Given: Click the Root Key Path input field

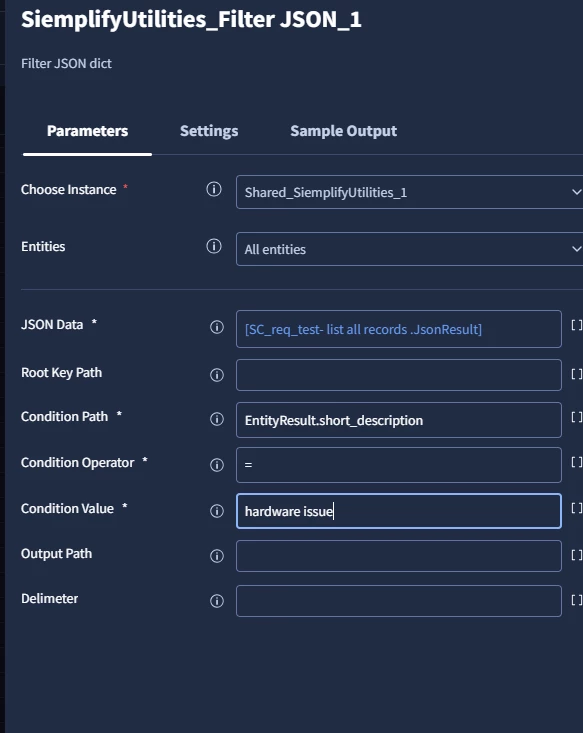Looking at the screenshot, I should (399, 375).
